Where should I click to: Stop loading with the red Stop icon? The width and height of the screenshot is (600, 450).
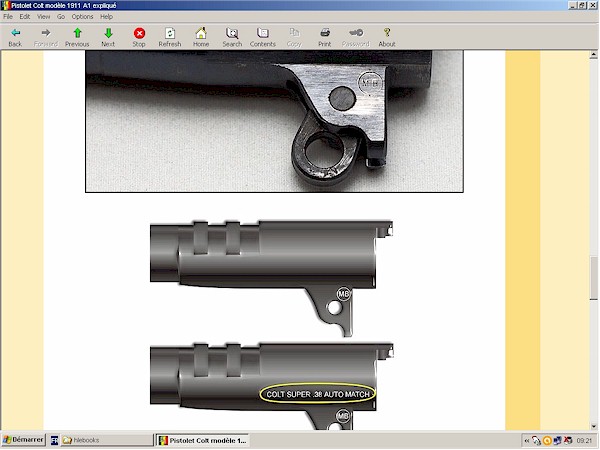[139, 38]
